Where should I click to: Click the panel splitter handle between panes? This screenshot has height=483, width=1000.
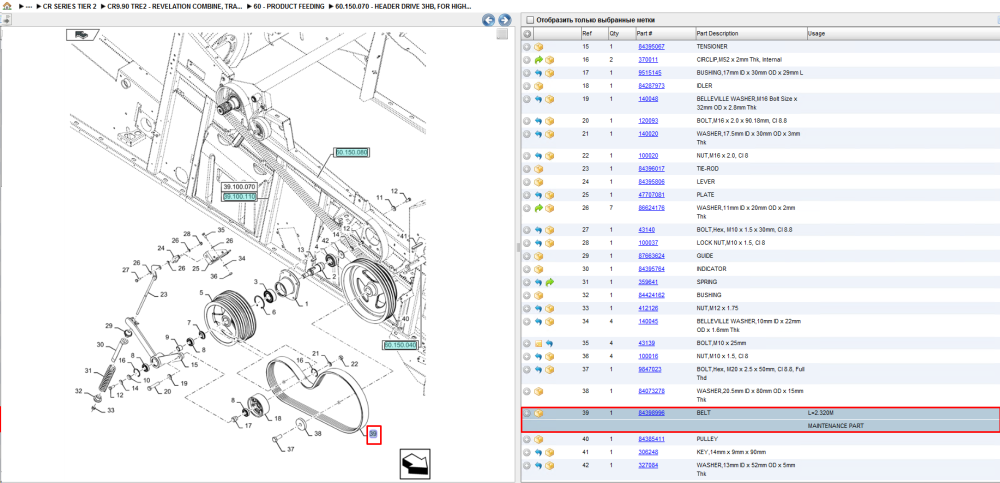pos(517,247)
